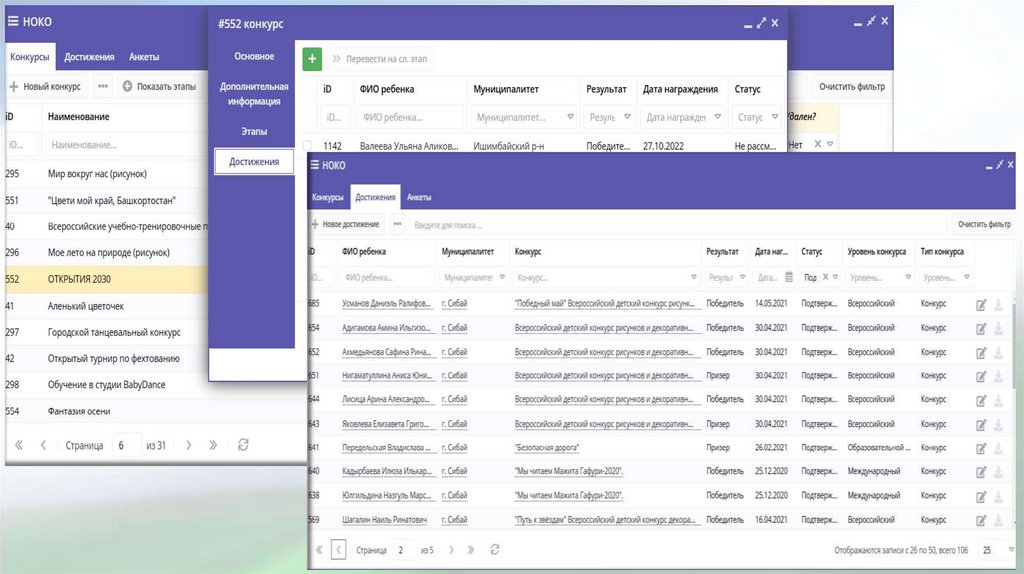Screen dimensions: 1024x574
Task: Open calendar picker in Дата filter
Action: (789, 277)
